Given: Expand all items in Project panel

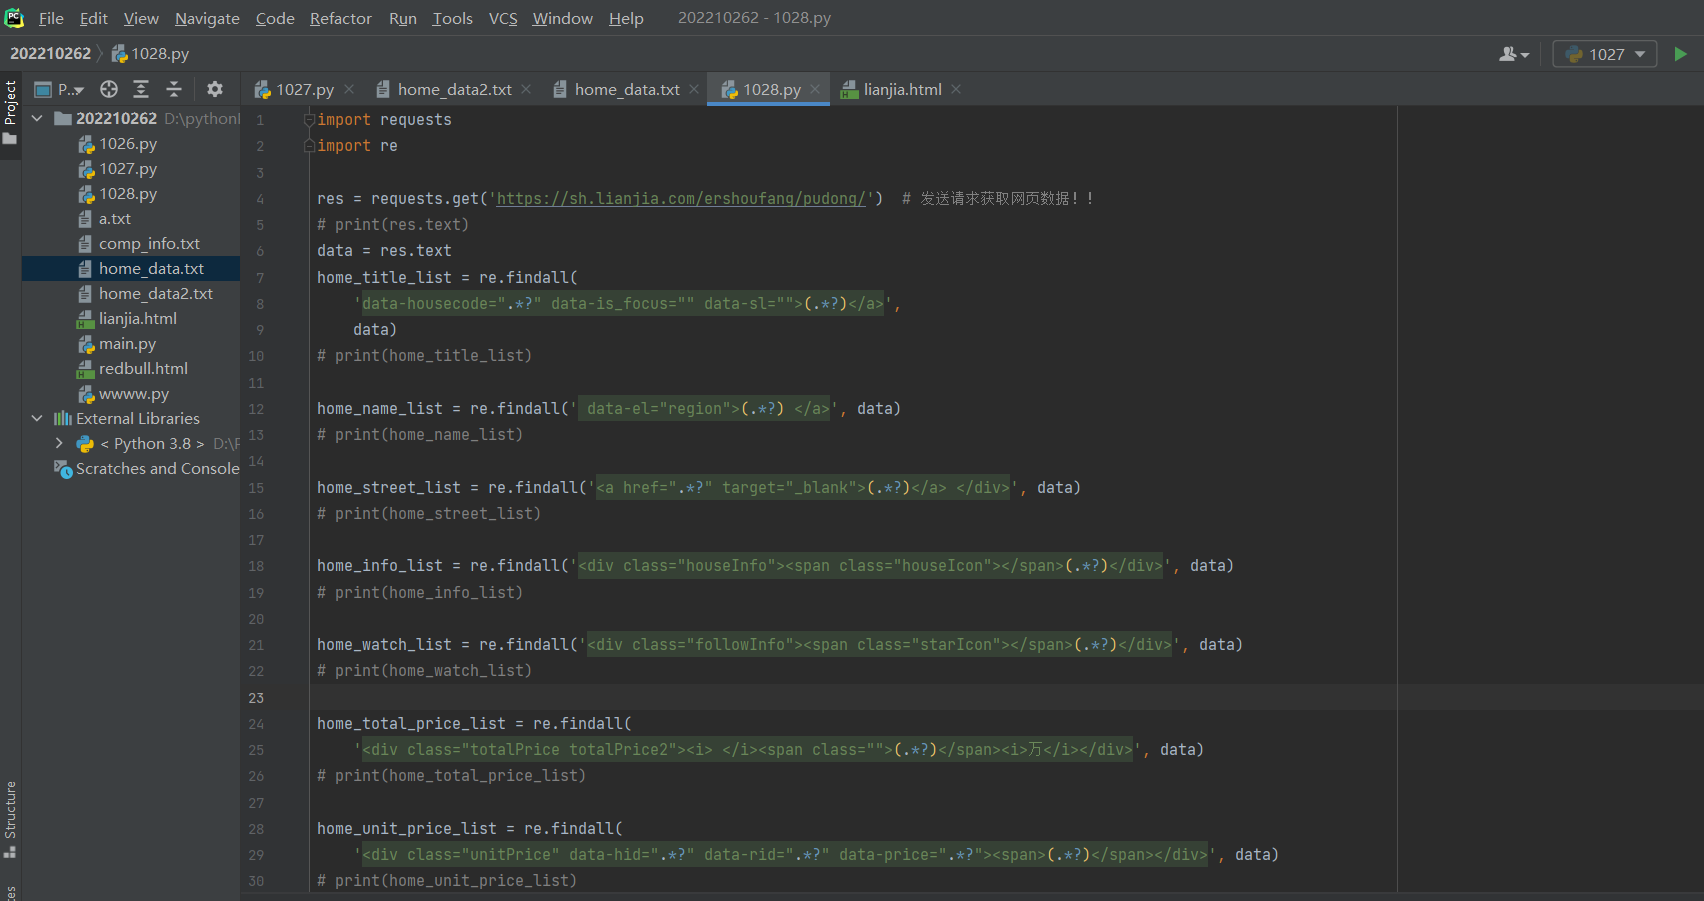Looking at the screenshot, I should click(141, 89).
